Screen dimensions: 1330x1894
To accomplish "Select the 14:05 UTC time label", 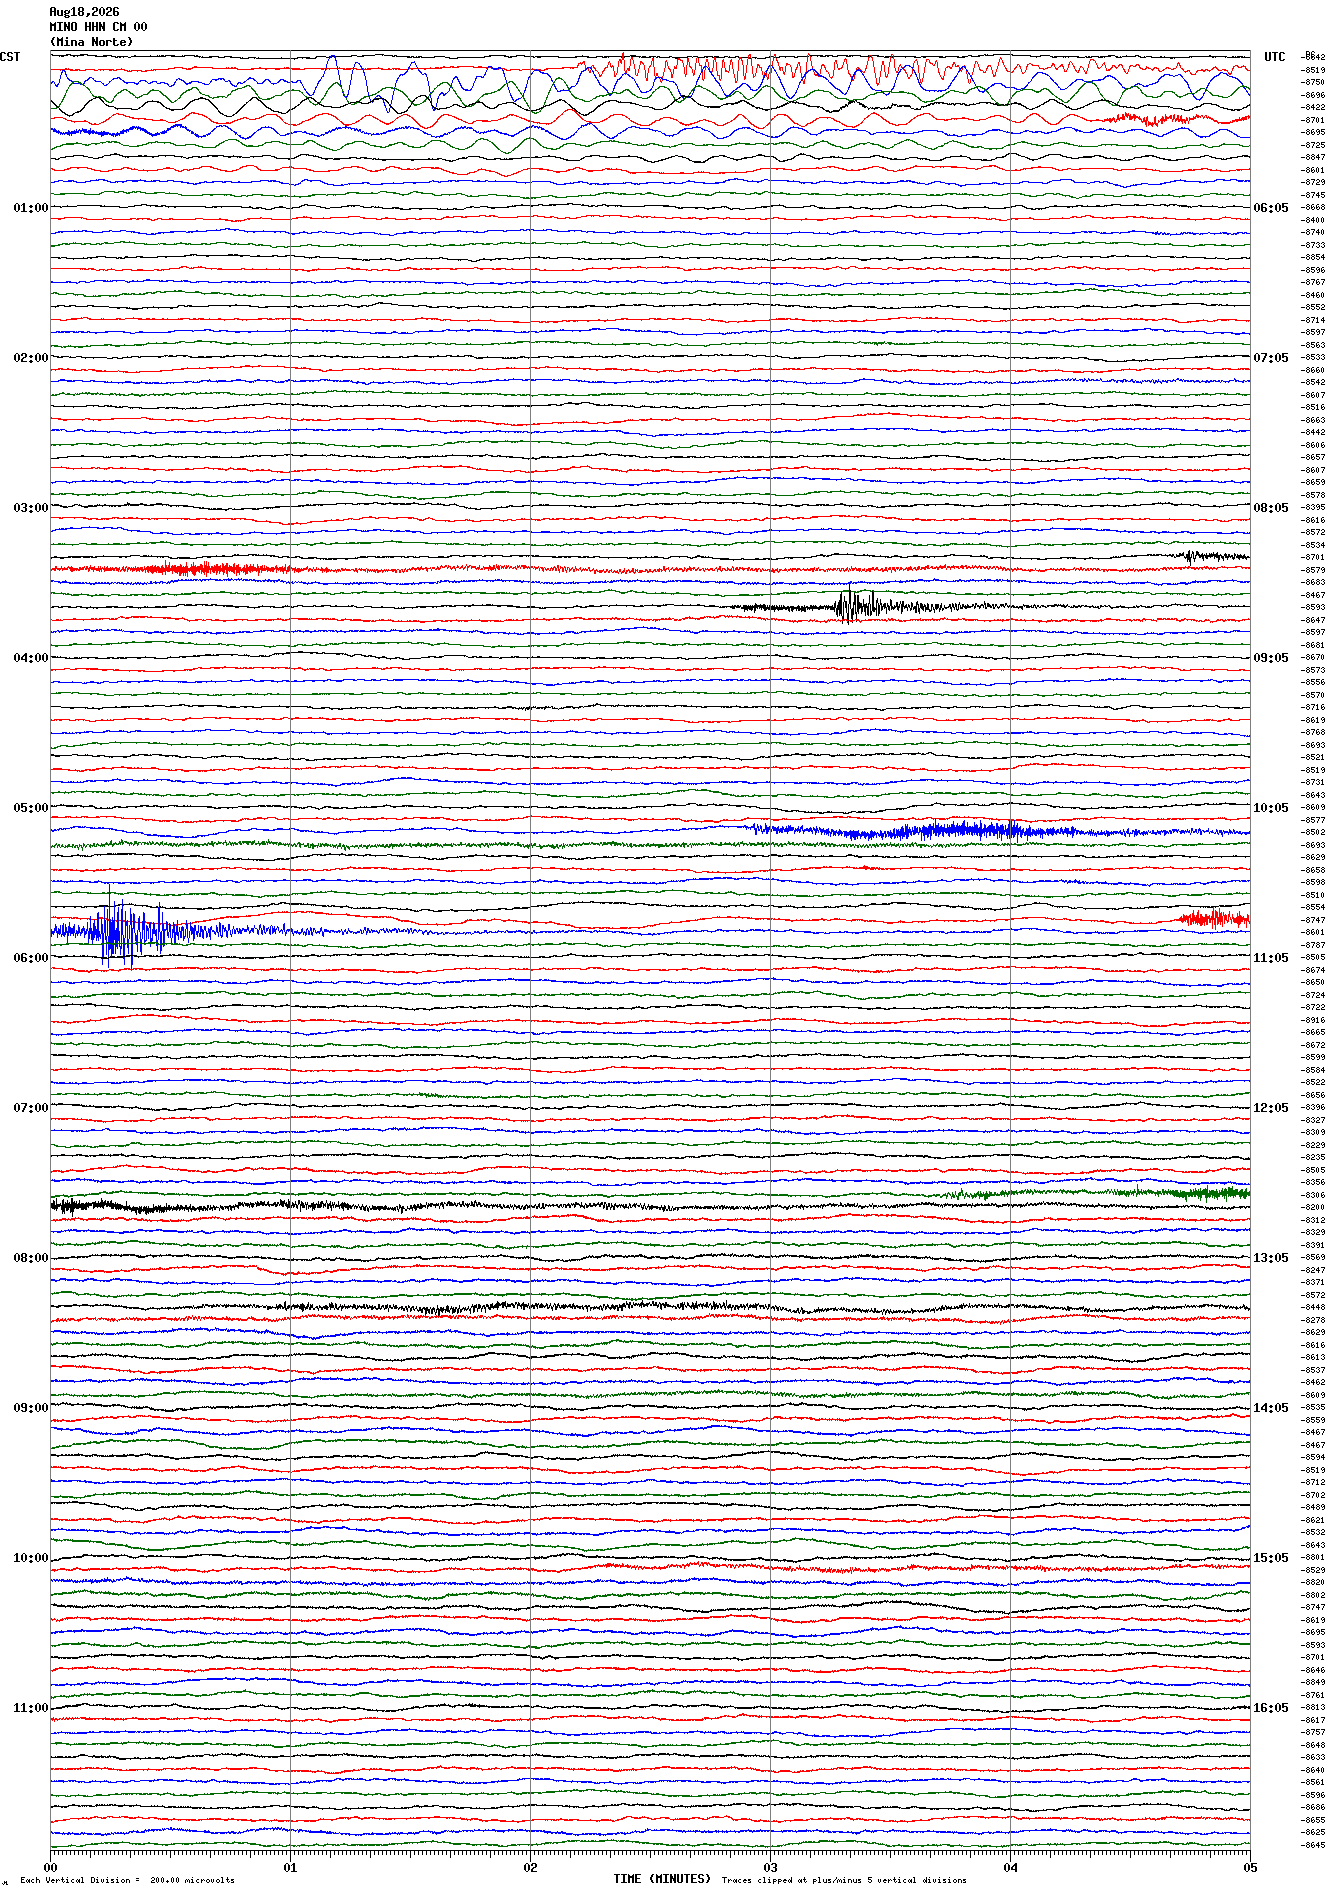I will coord(1271,1408).
